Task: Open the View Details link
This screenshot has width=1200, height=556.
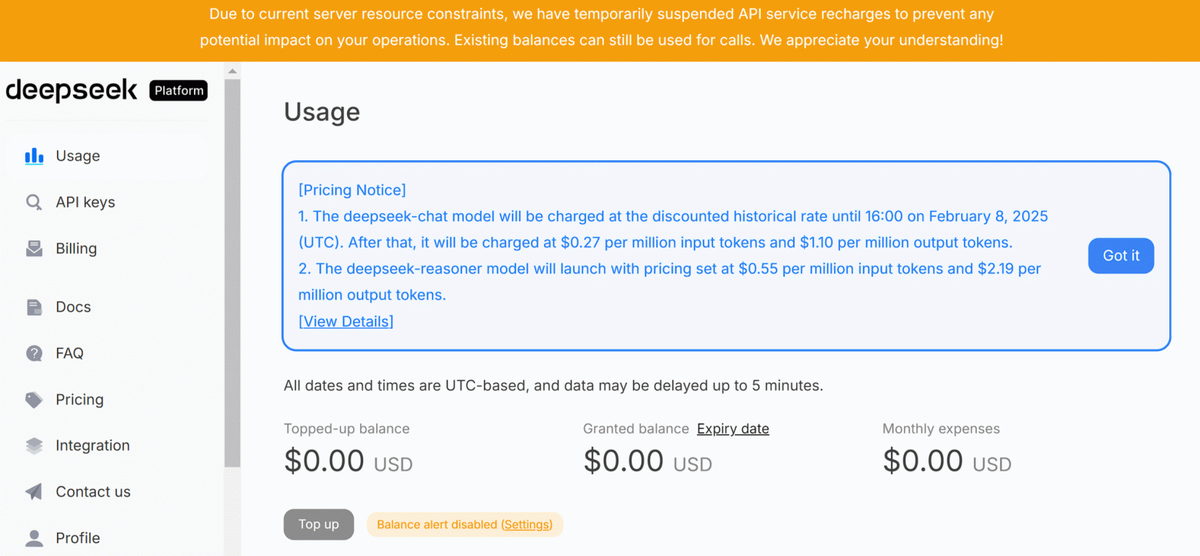Action: pos(346,321)
